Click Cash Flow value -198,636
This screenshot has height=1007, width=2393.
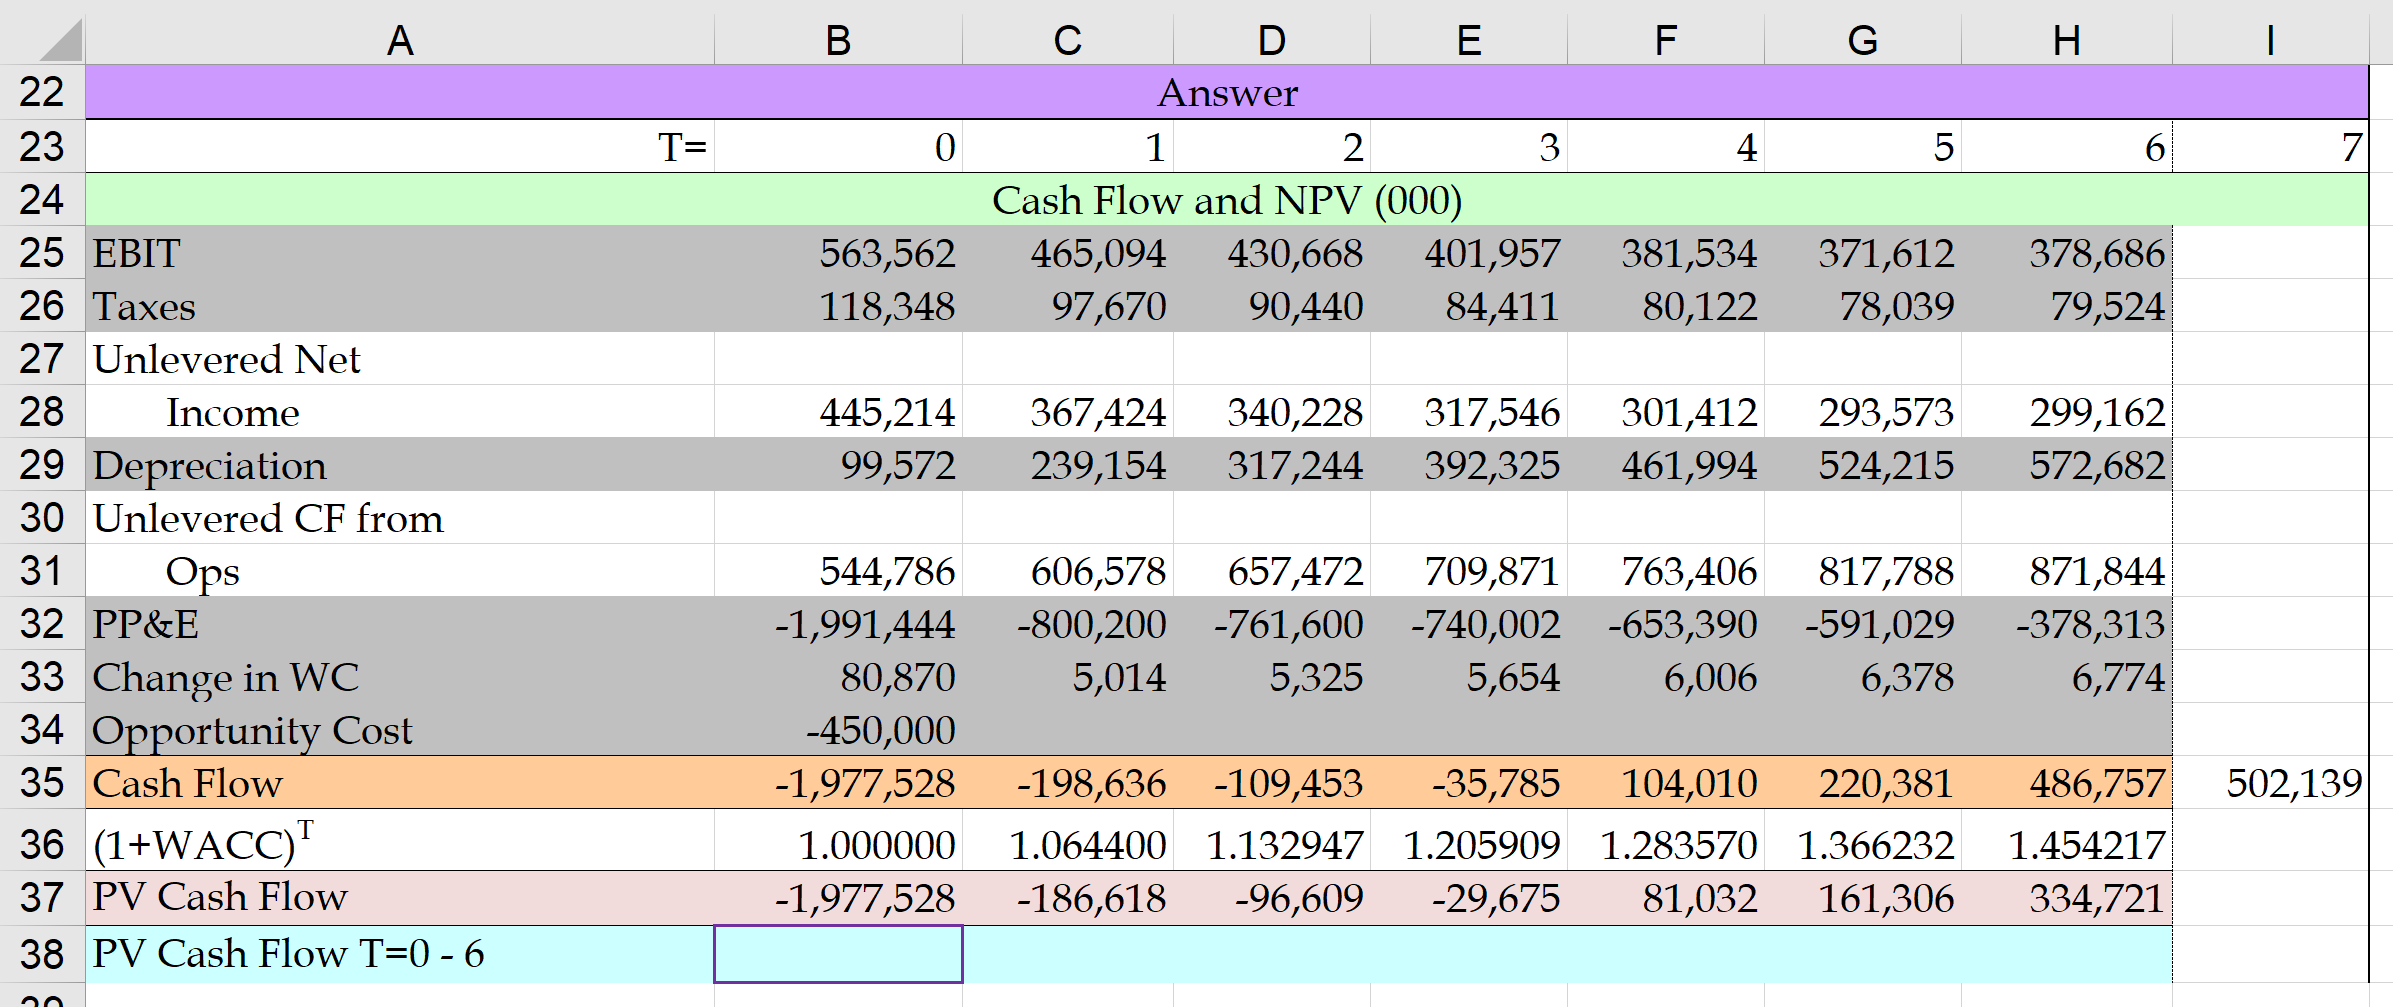point(1091,783)
